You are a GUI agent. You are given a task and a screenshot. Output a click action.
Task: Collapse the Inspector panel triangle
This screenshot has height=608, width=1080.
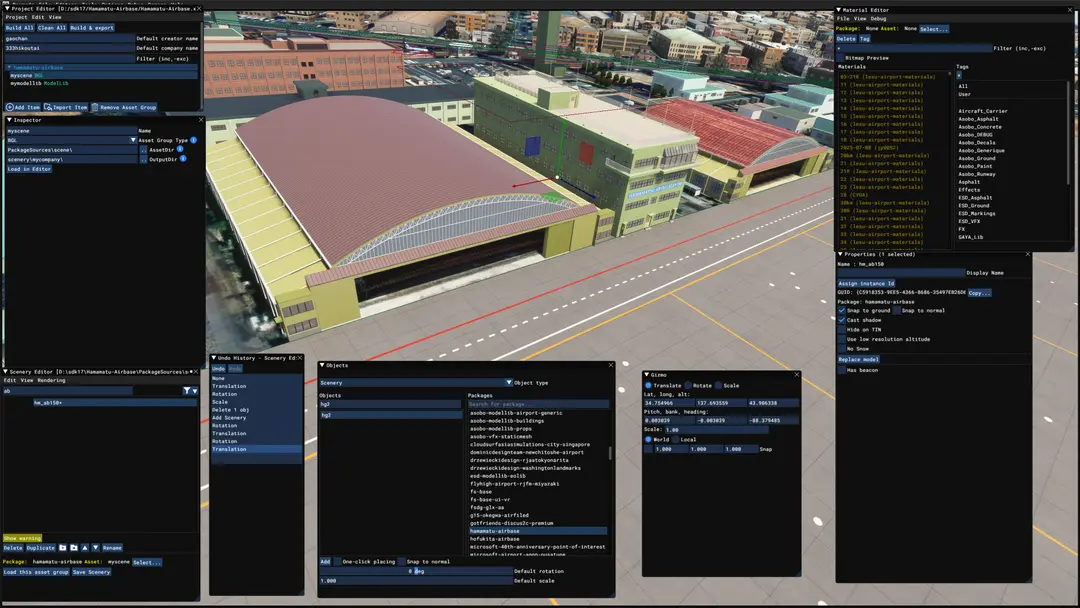pyautogui.click(x=9, y=120)
